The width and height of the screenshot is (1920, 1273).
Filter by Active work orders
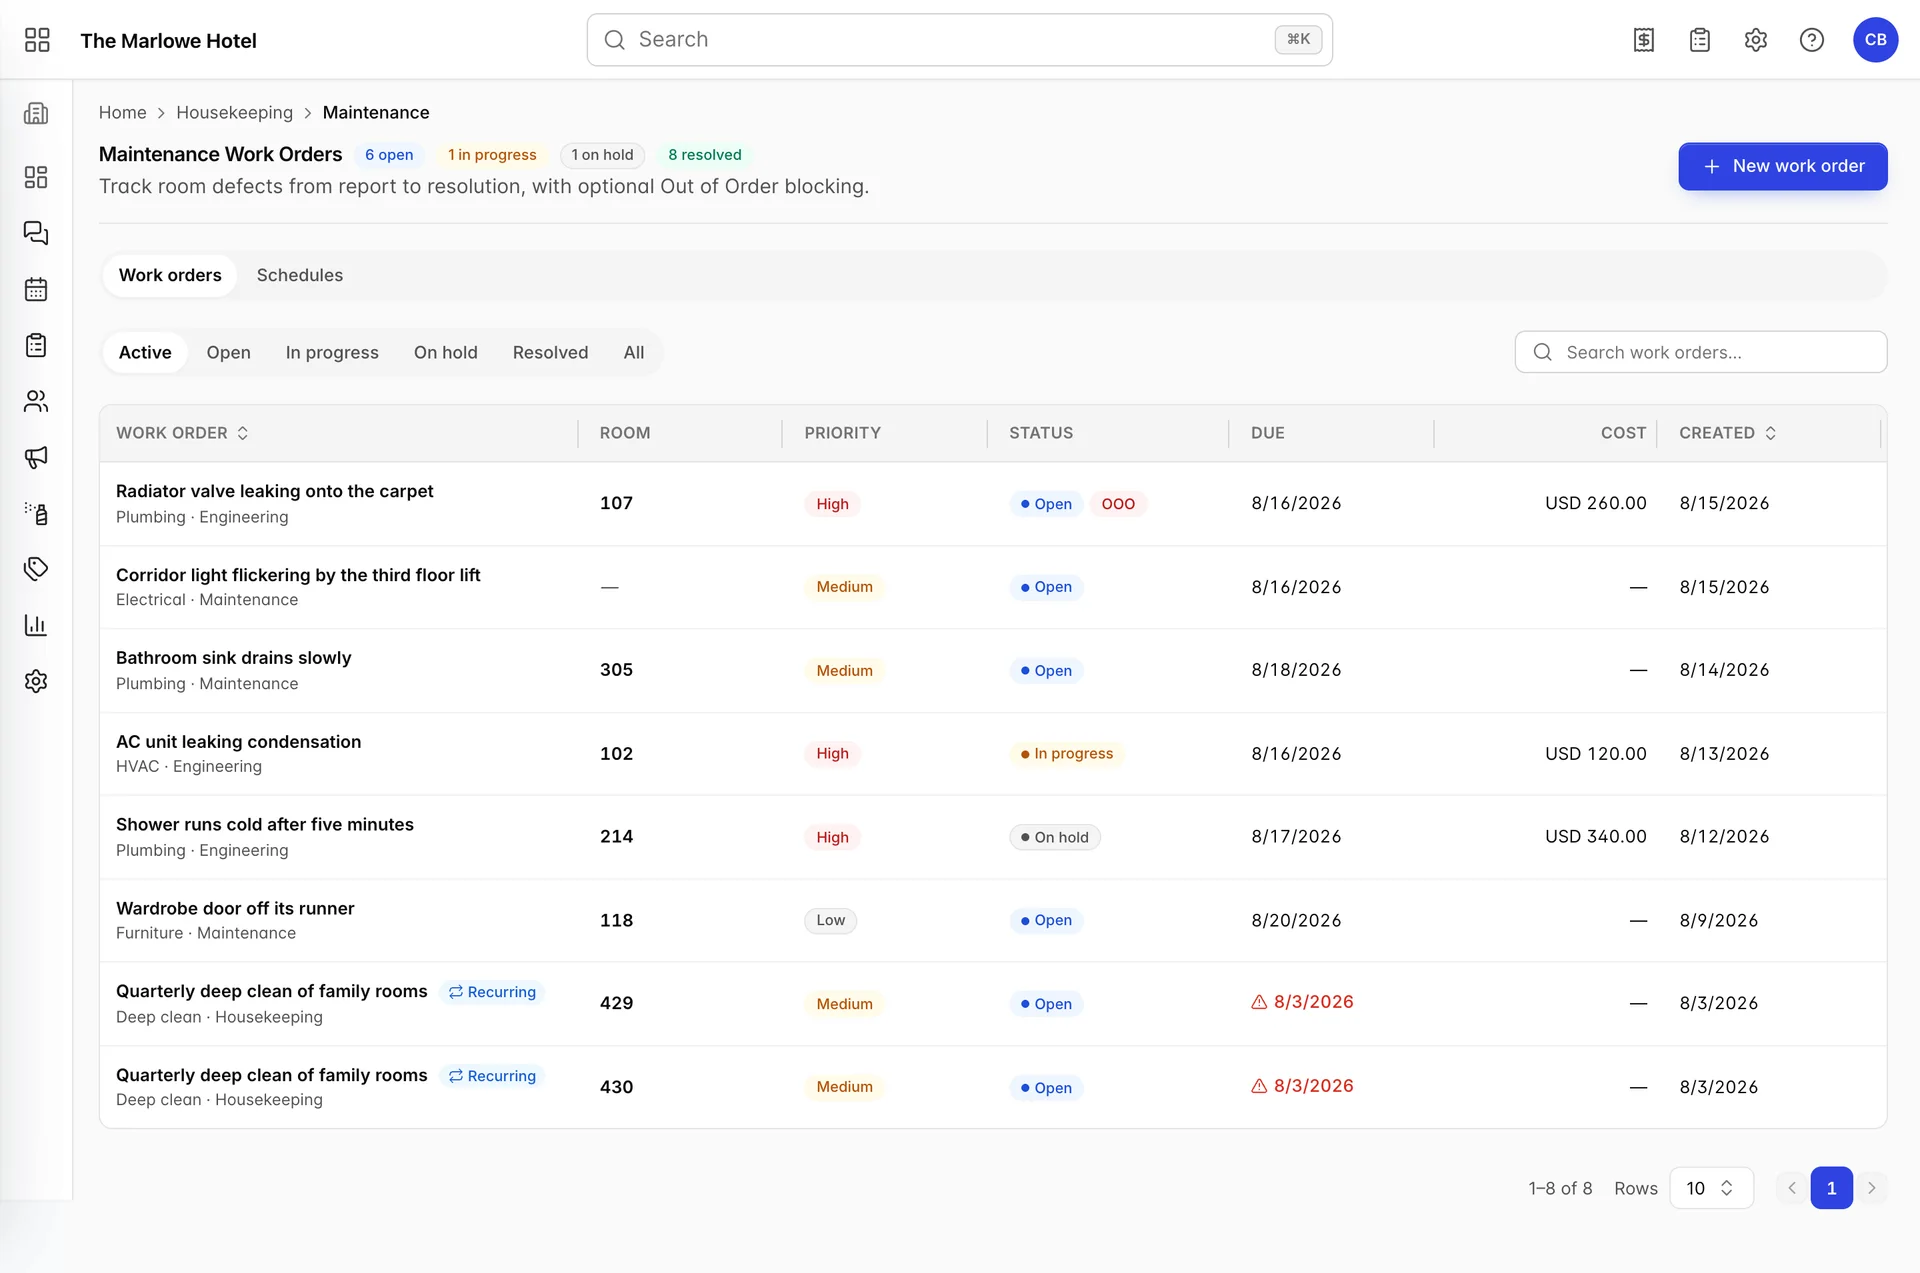[145, 352]
